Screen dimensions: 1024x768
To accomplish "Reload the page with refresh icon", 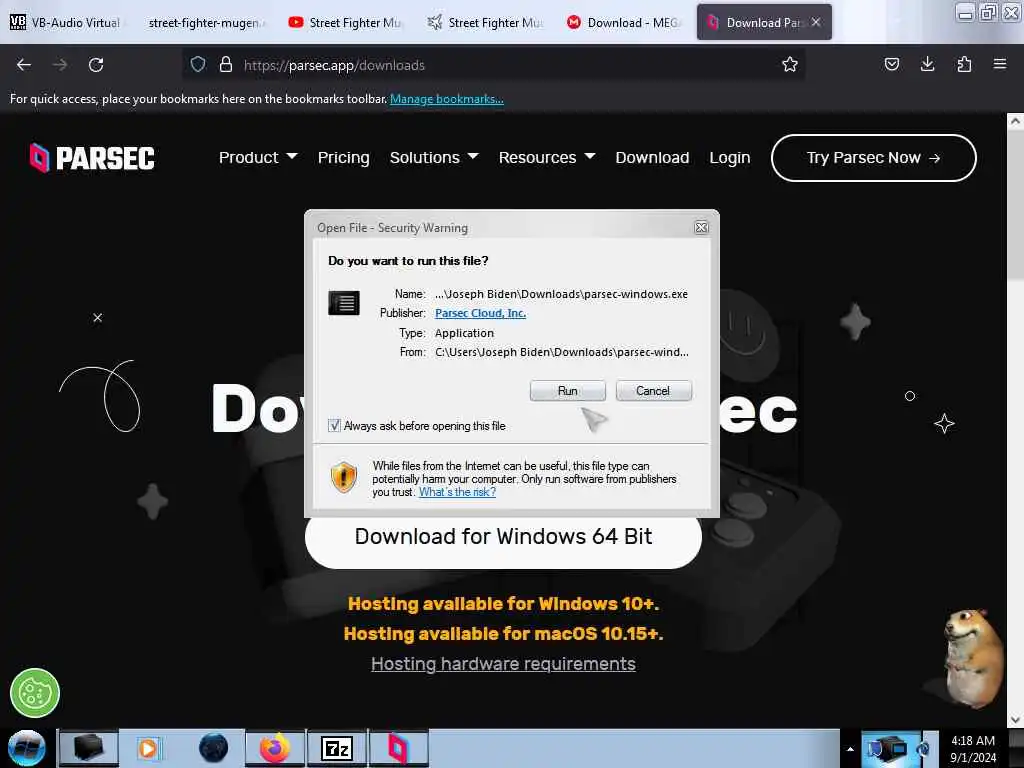I will point(96,65).
